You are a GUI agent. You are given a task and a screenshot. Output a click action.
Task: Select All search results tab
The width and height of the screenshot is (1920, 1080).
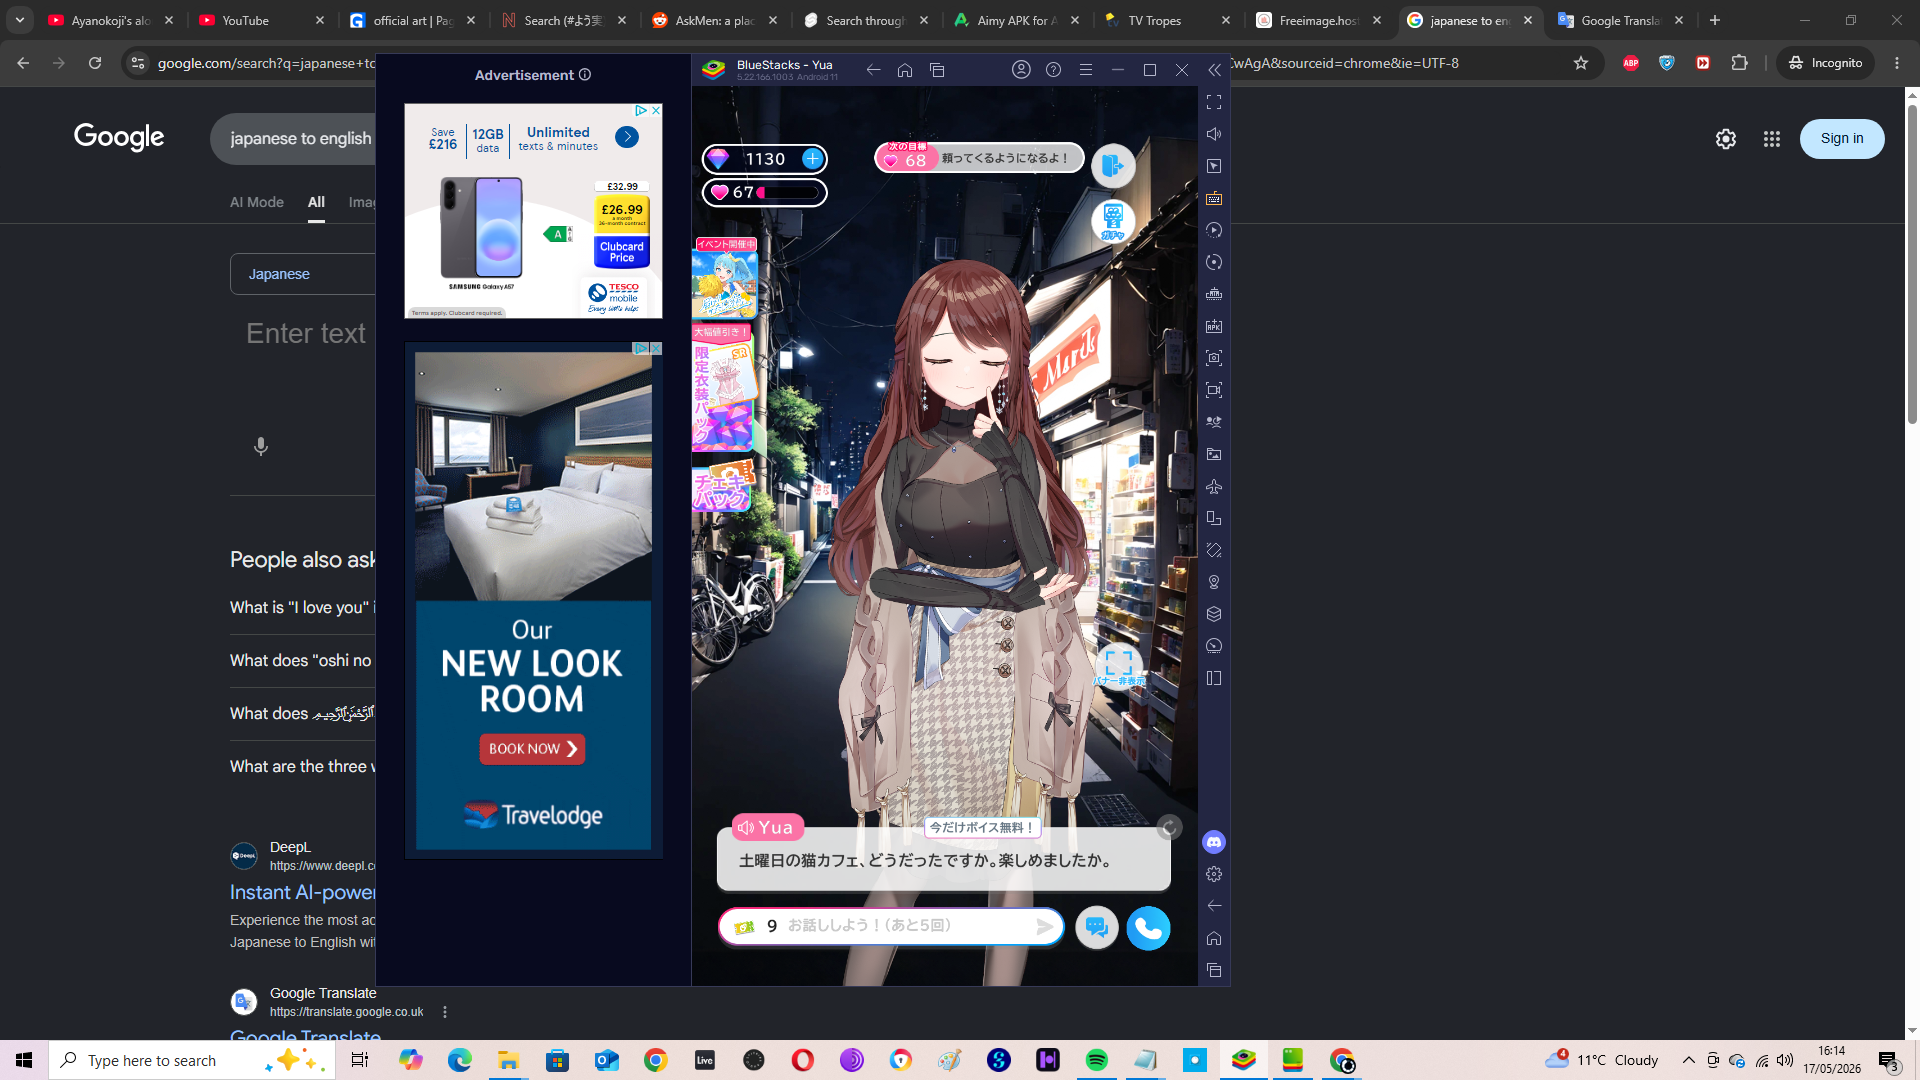(316, 202)
